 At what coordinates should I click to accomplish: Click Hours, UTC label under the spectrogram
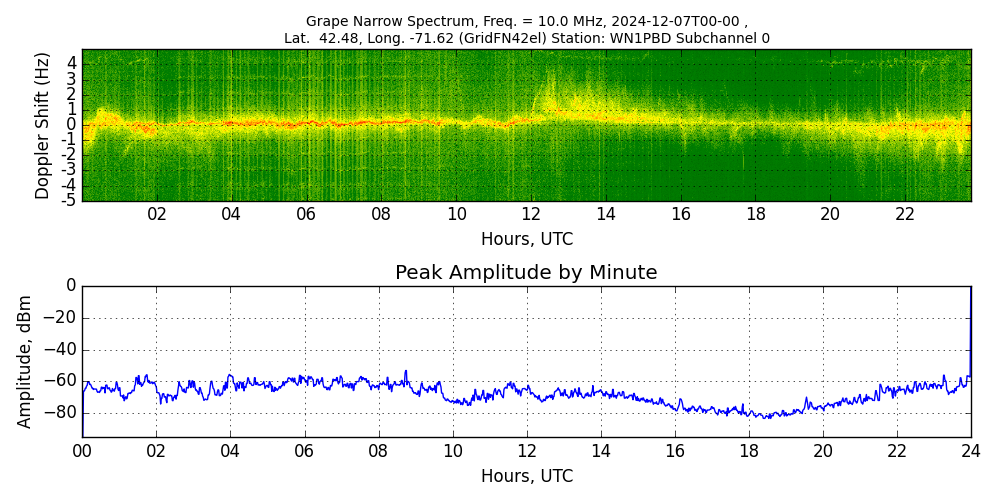526,240
